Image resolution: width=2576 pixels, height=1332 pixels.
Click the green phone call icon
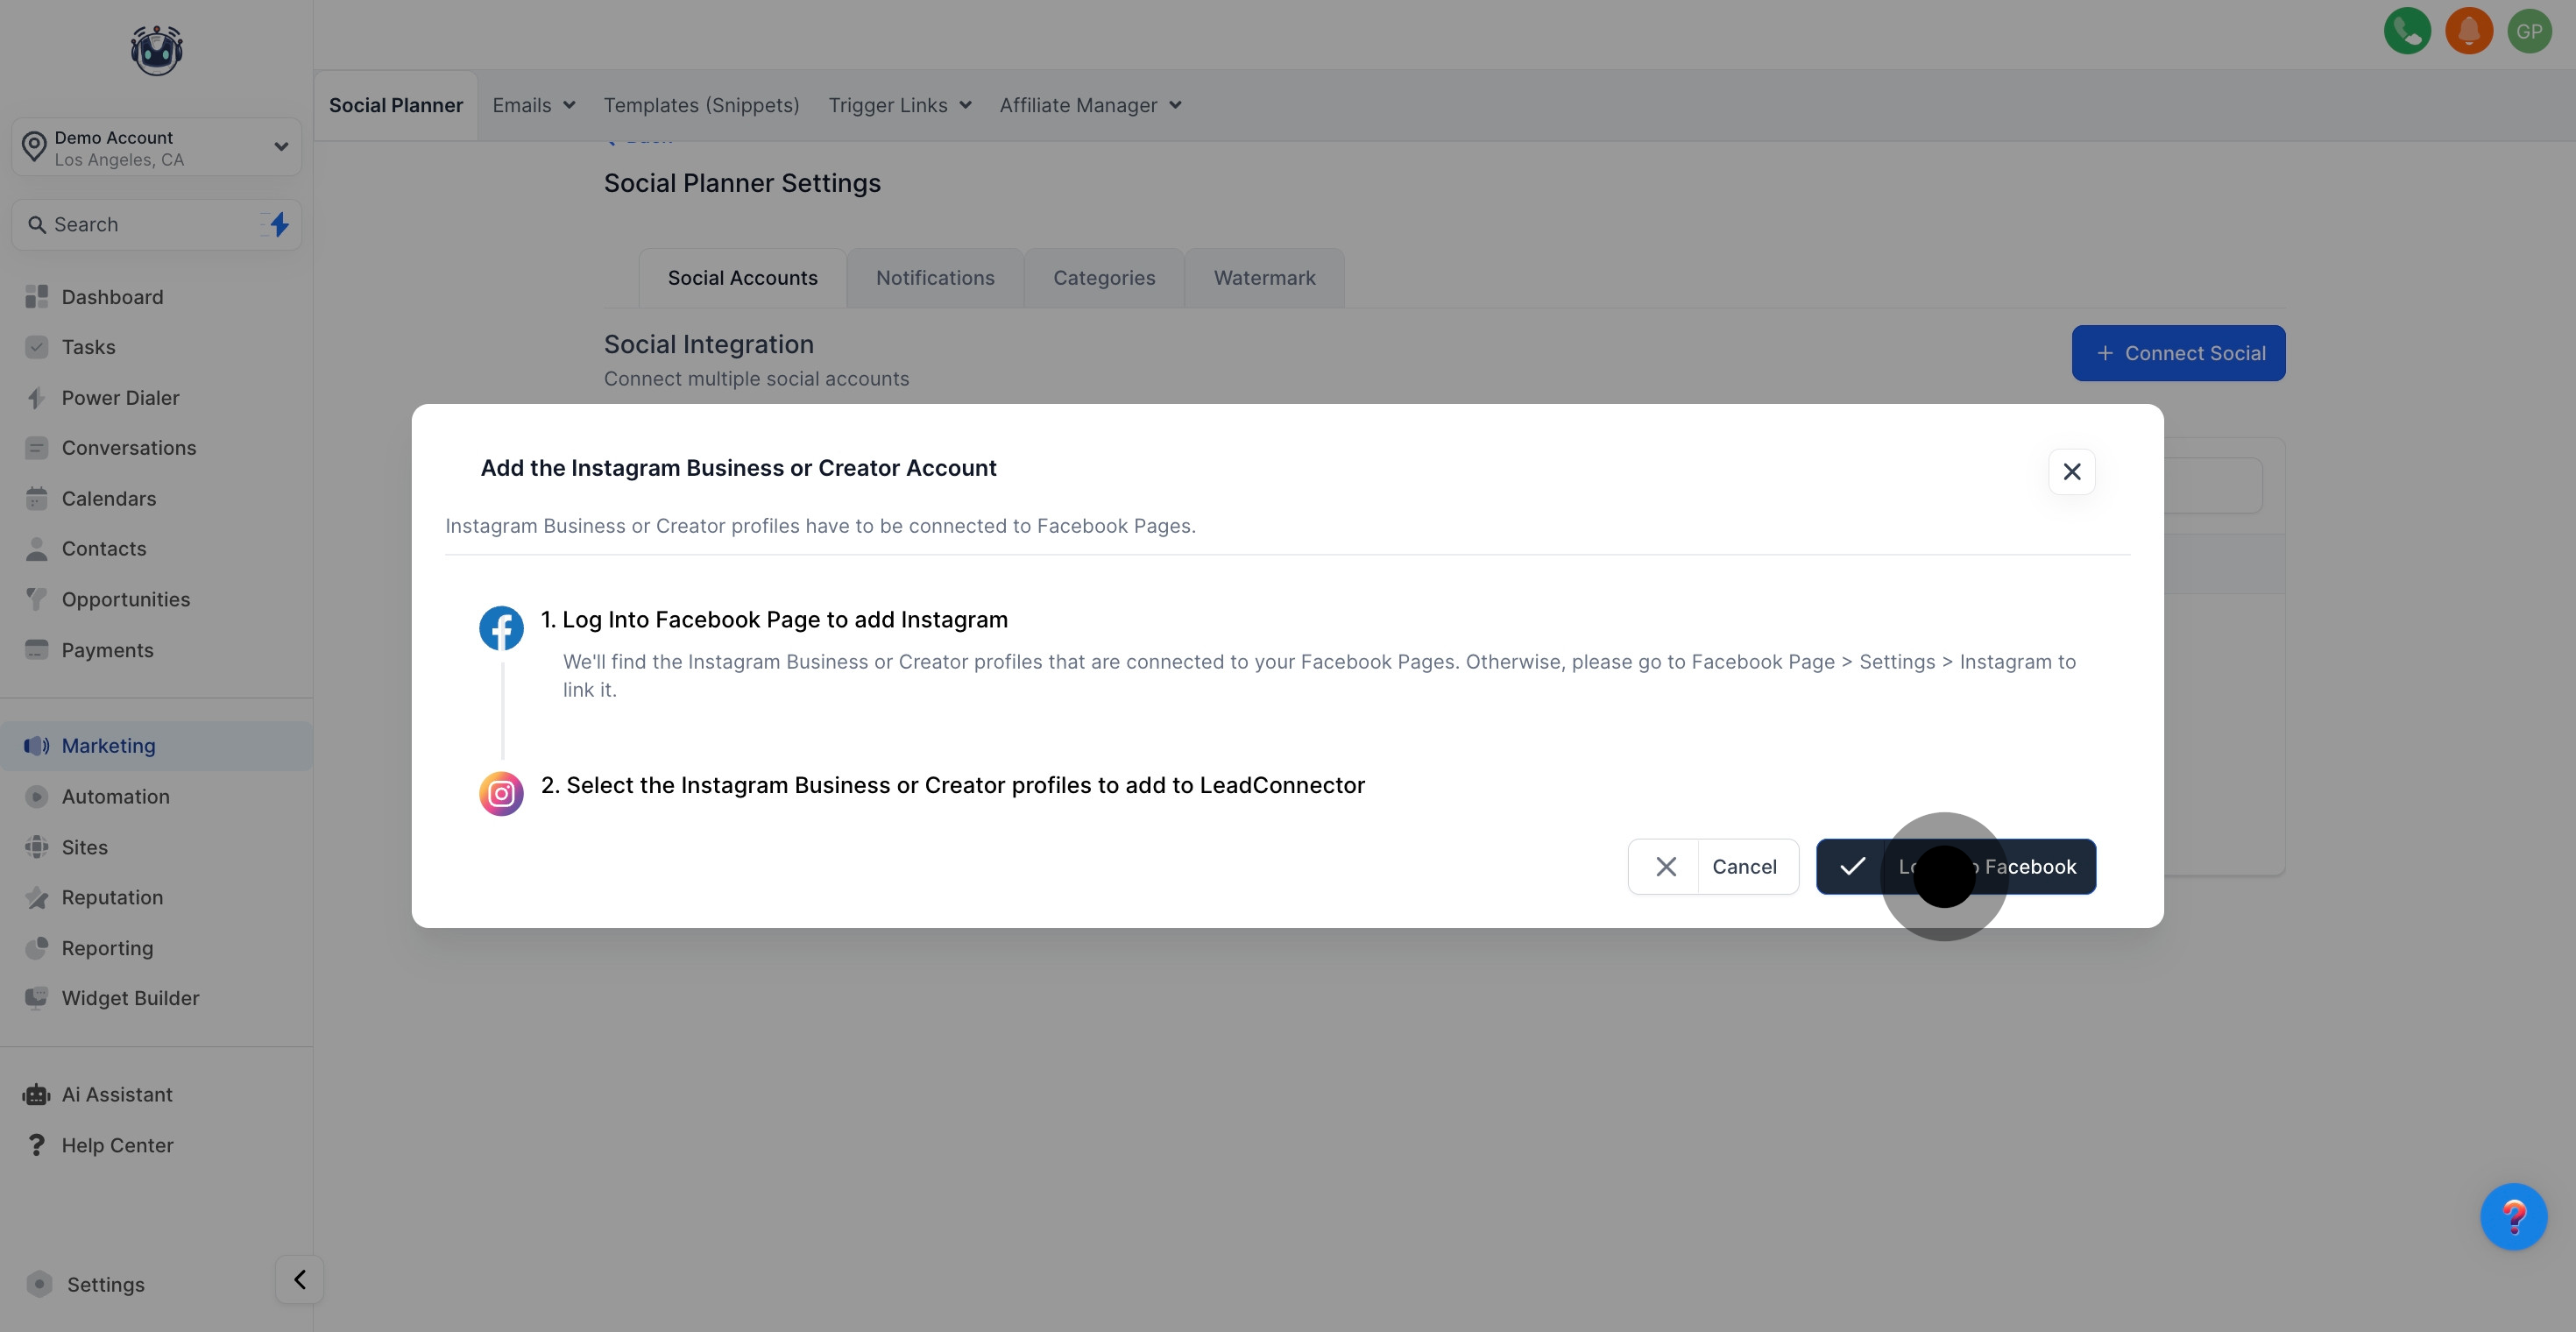pos(2407,31)
